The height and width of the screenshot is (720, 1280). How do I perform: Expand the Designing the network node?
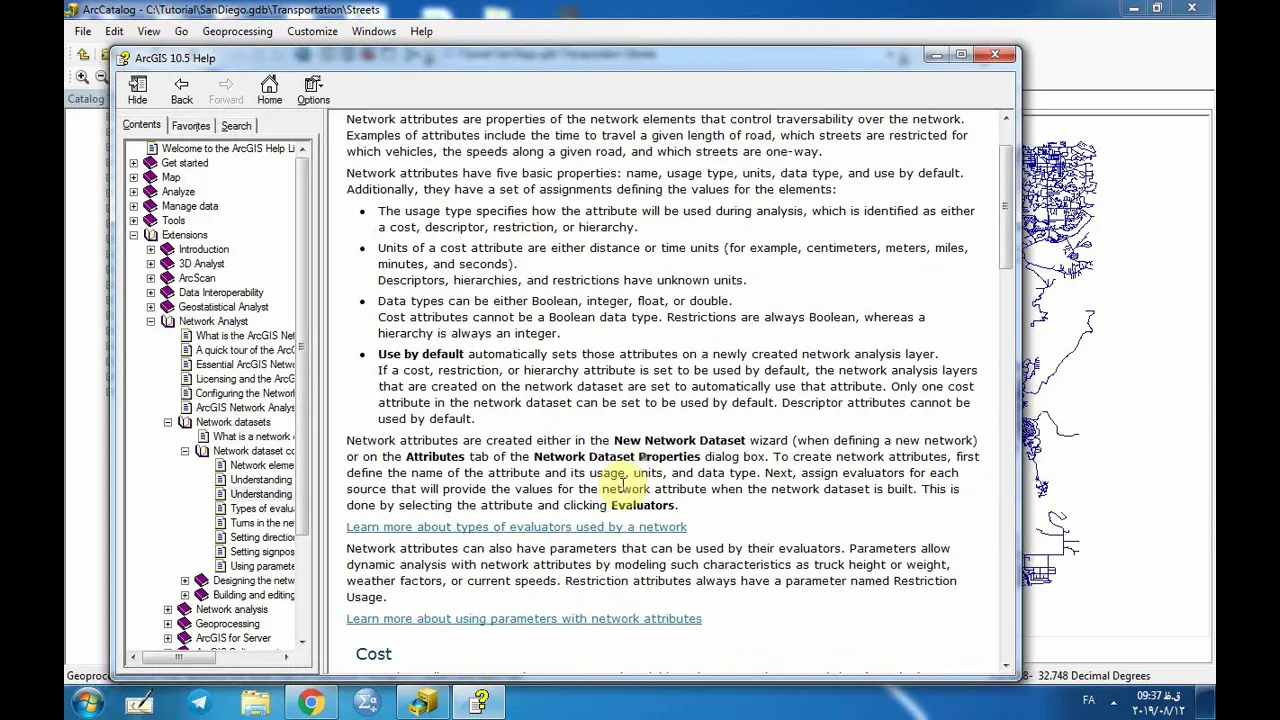[185, 581]
